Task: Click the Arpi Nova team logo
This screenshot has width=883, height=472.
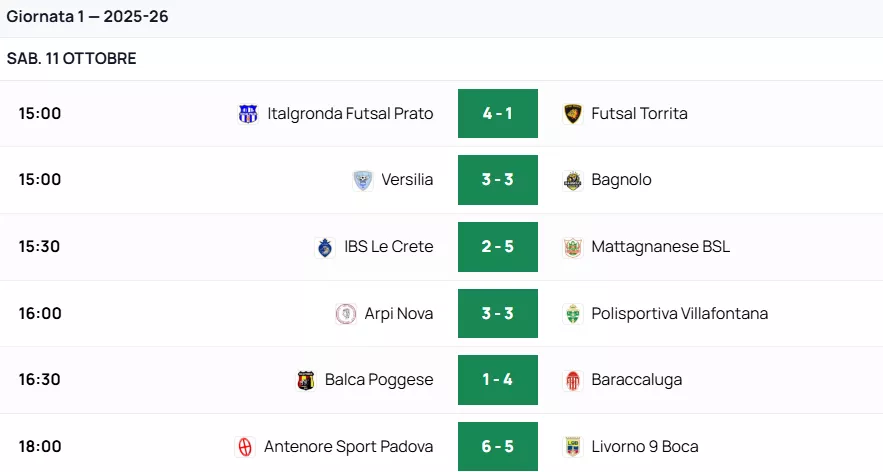Action: [346, 314]
